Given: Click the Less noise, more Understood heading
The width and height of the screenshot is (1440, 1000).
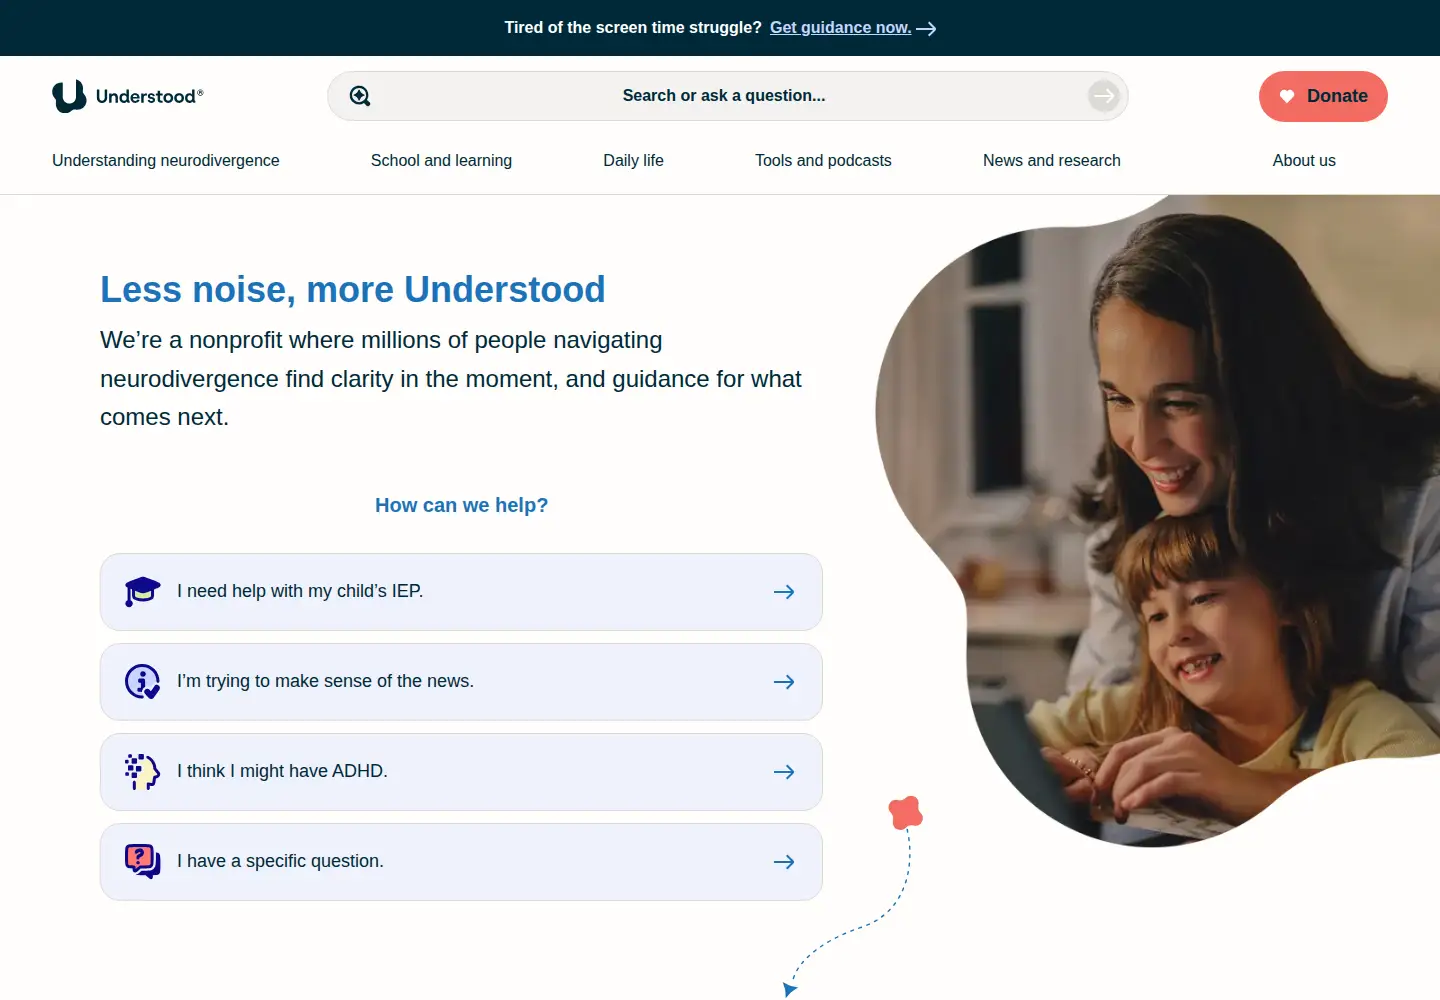Looking at the screenshot, I should (353, 289).
